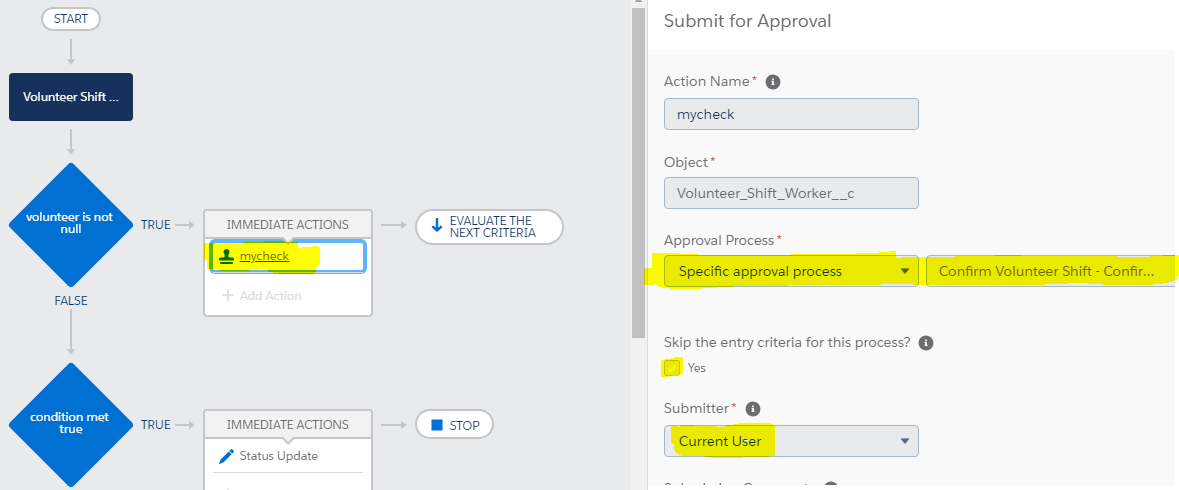Click the blue square STOP icon
The width and height of the screenshot is (1179, 490).
pos(436,425)
